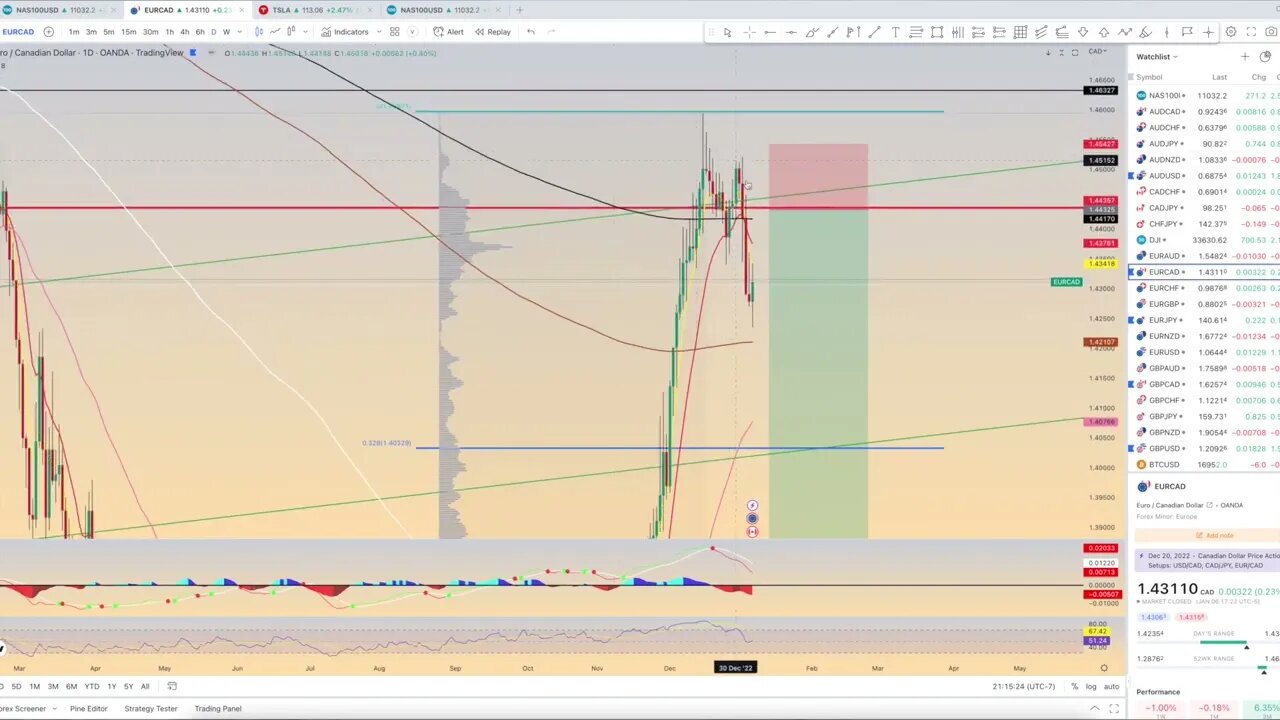Open the Strategy Tester tab

click(x=151, y=708)
